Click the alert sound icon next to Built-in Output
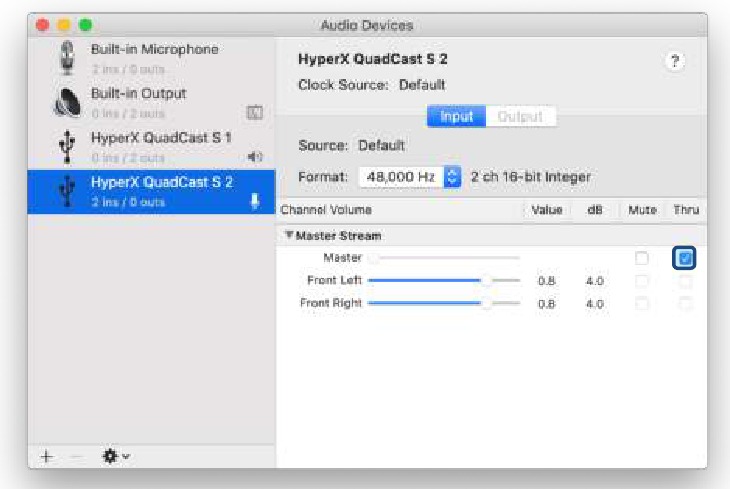 click(254, 112)
